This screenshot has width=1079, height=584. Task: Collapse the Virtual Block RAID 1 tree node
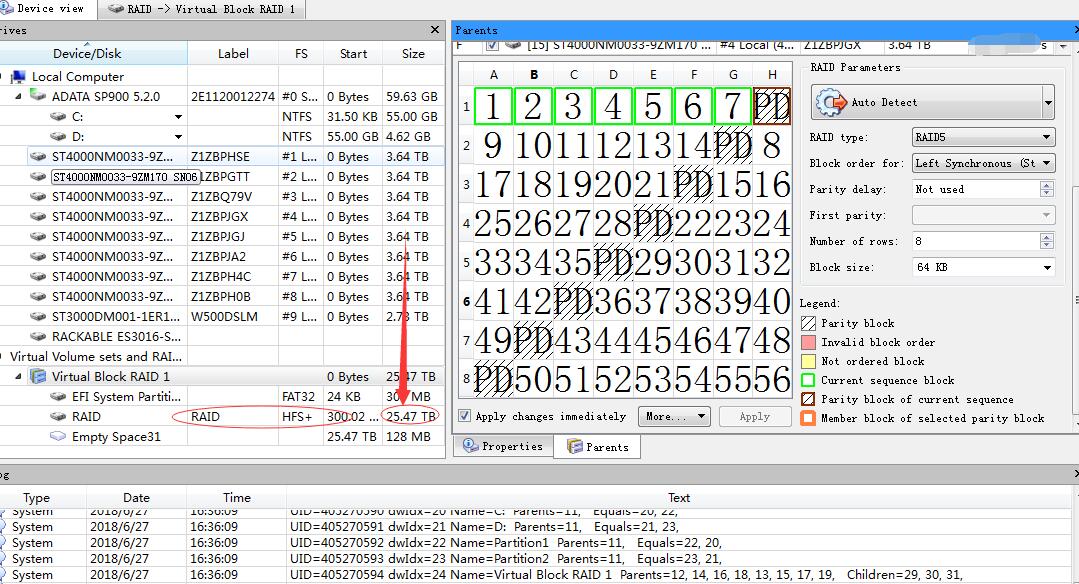coord(18,377)
